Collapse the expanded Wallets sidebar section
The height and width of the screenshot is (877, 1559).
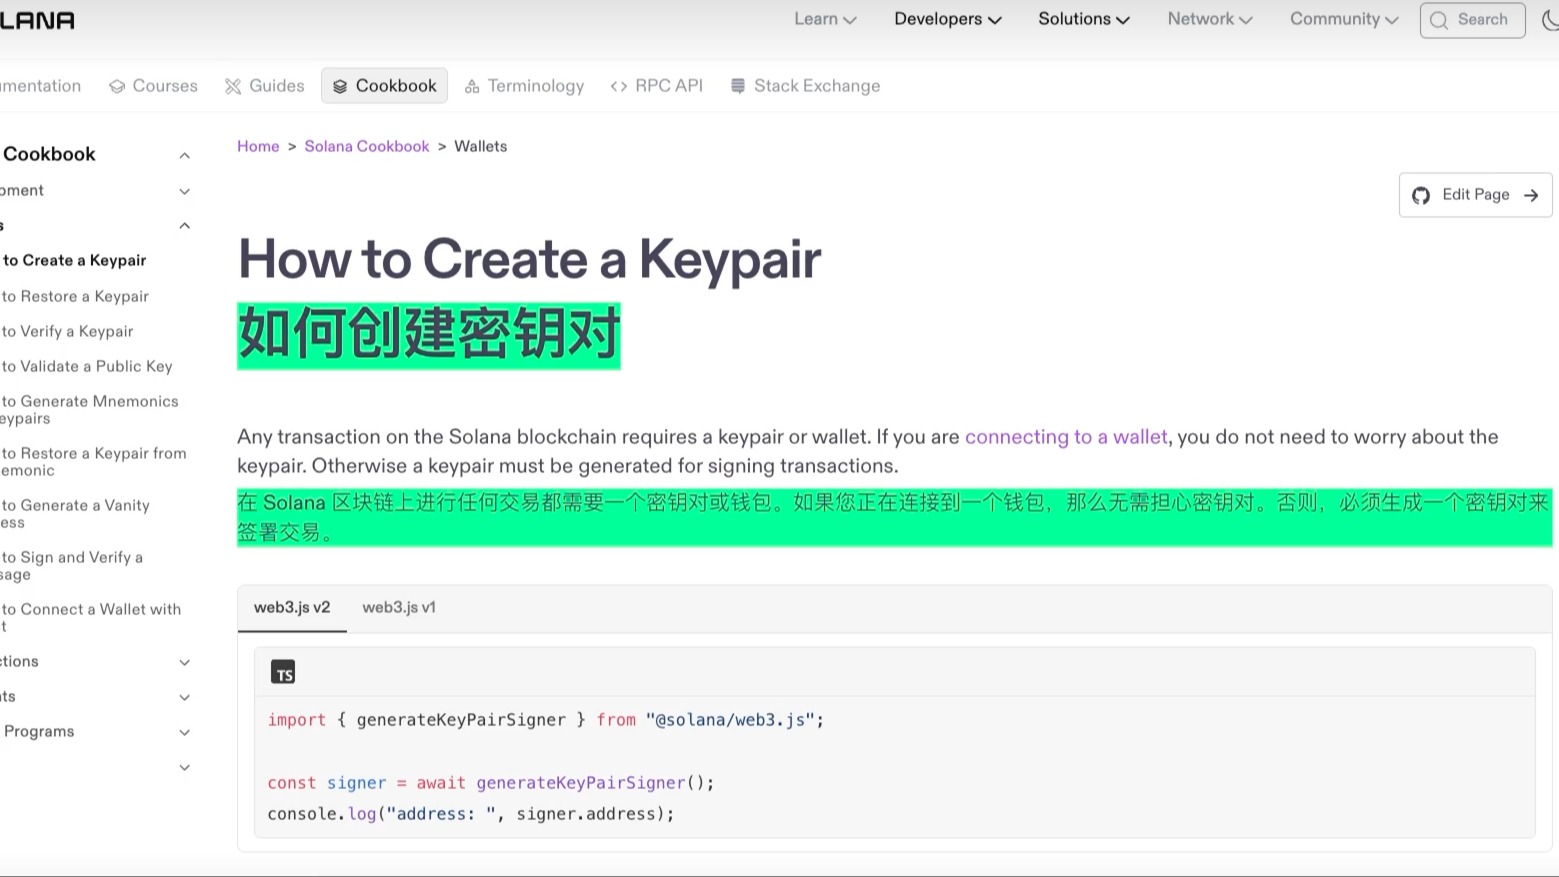[185, 226]
